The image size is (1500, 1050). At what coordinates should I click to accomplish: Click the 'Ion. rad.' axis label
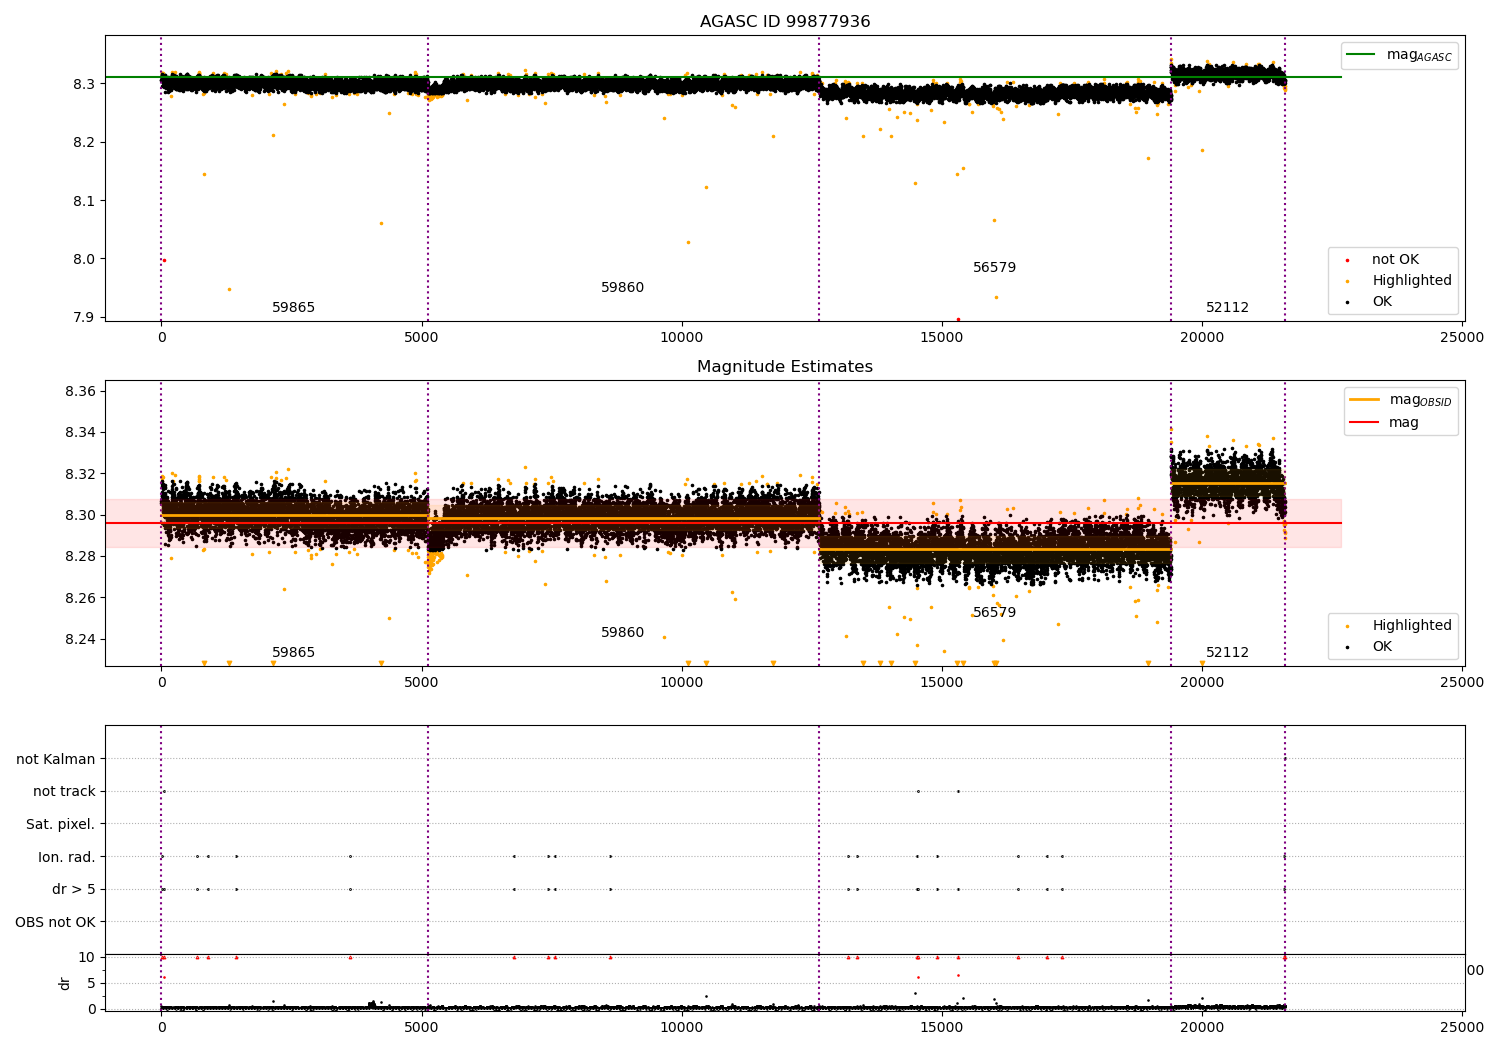pos(67,856)
